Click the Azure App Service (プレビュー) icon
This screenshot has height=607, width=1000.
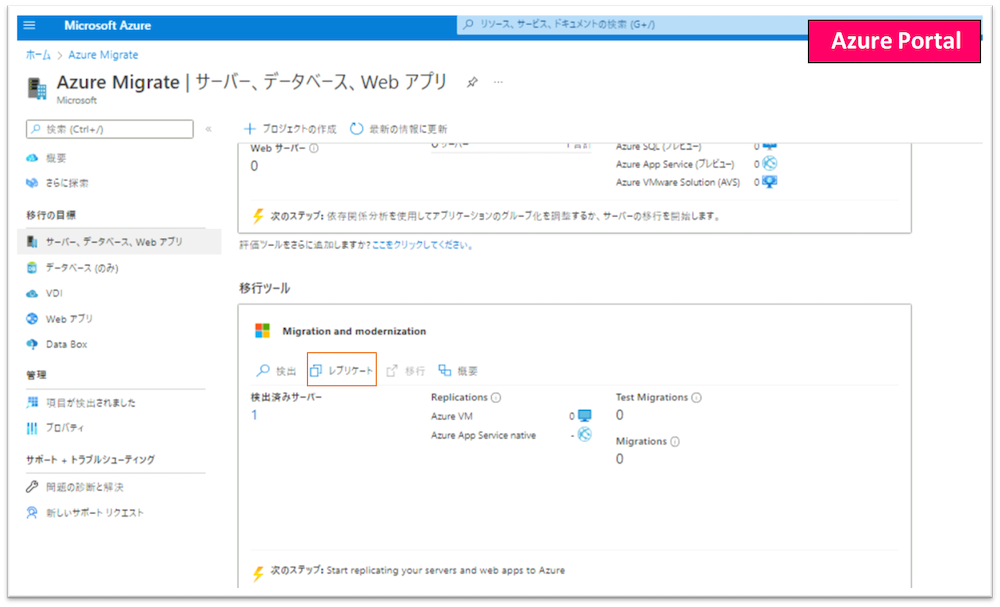pos(770,164)
